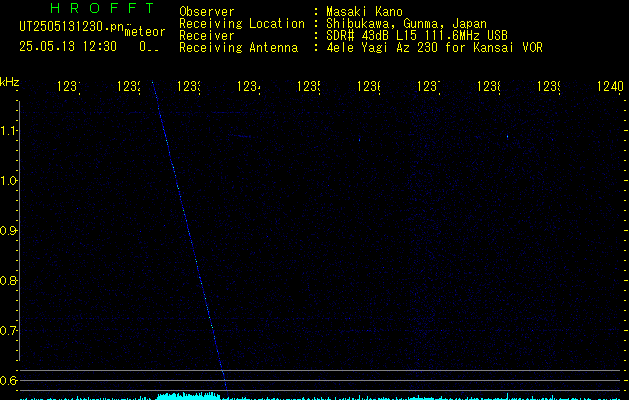Image resolution: width=629 pixels, height=400 pixels.
Task: Select the text 4ele Yagi Az 230 for Kansai VOR
Action: (434, 48)
